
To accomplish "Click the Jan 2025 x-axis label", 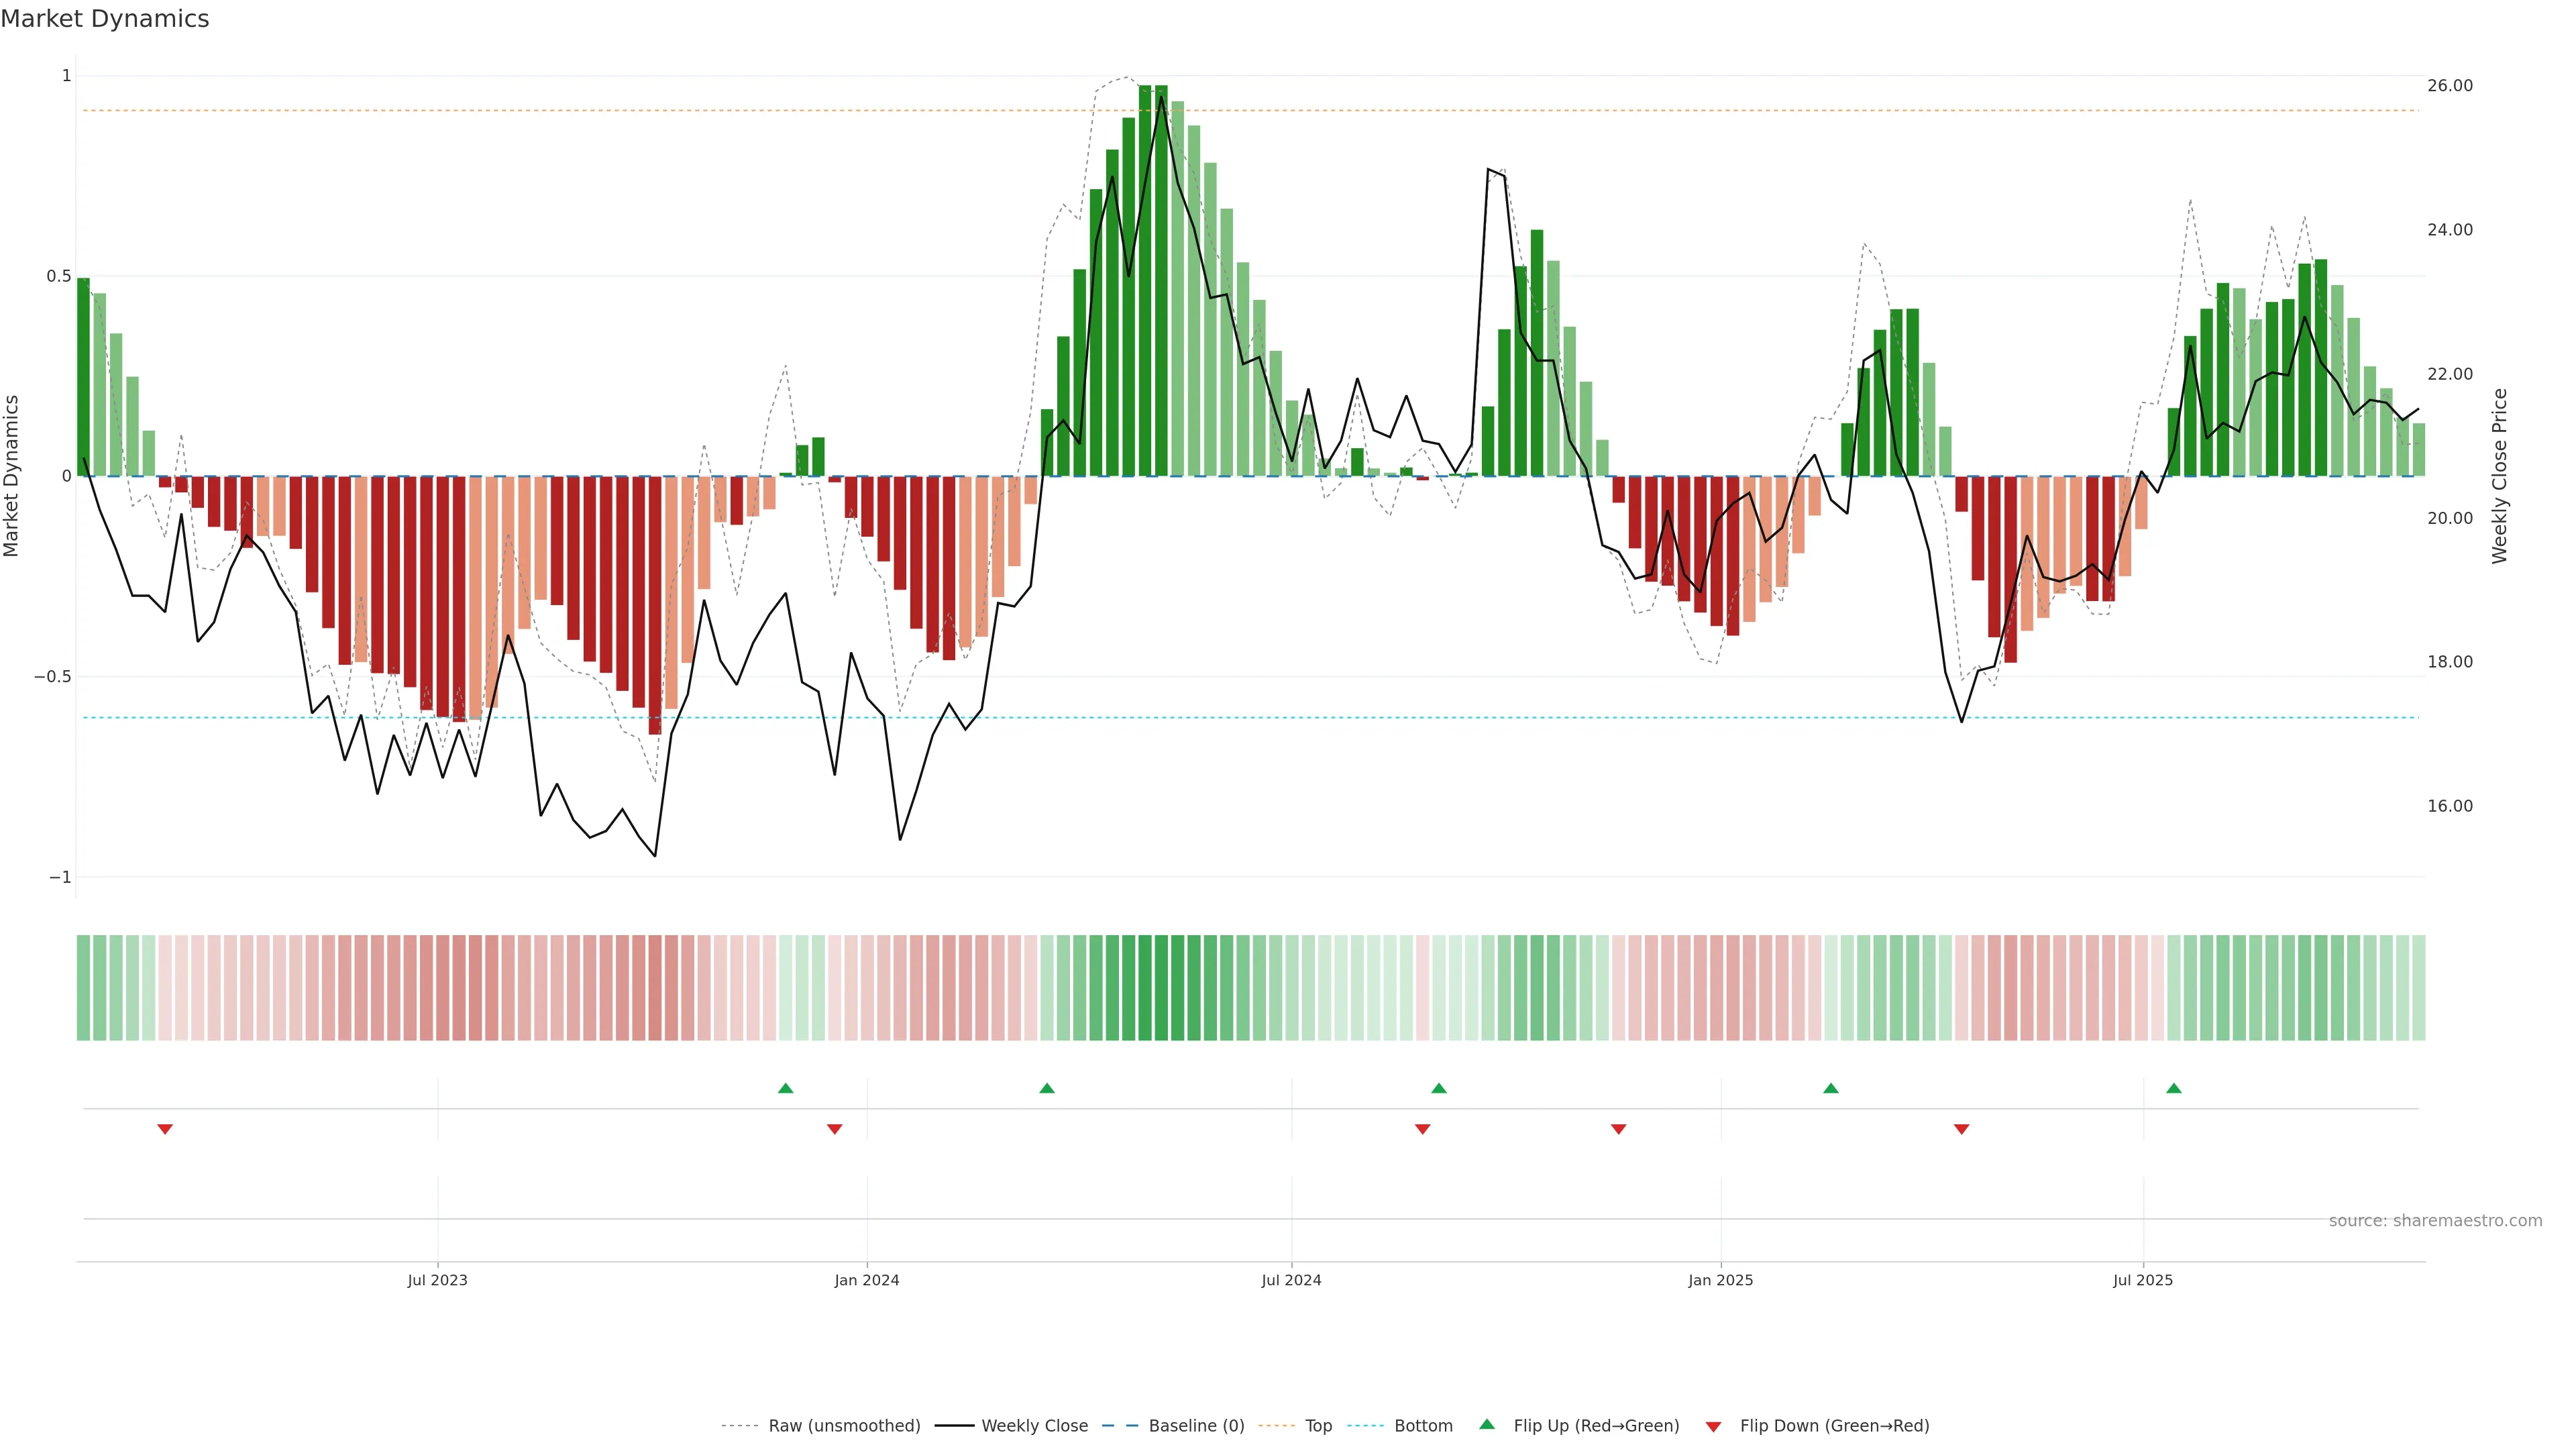I will click(1720, 1280).
